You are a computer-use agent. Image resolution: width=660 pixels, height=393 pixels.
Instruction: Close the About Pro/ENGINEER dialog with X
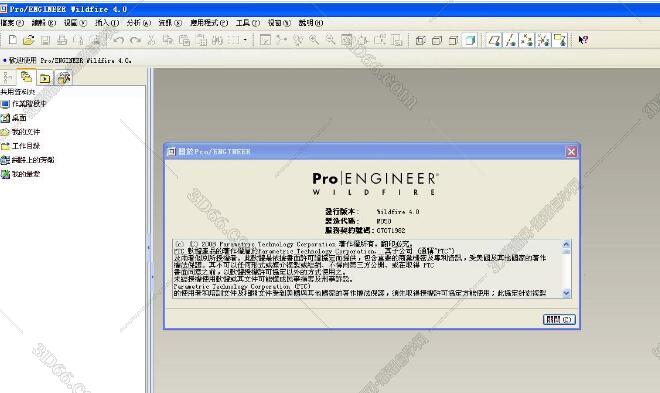[x=571, y=151]
